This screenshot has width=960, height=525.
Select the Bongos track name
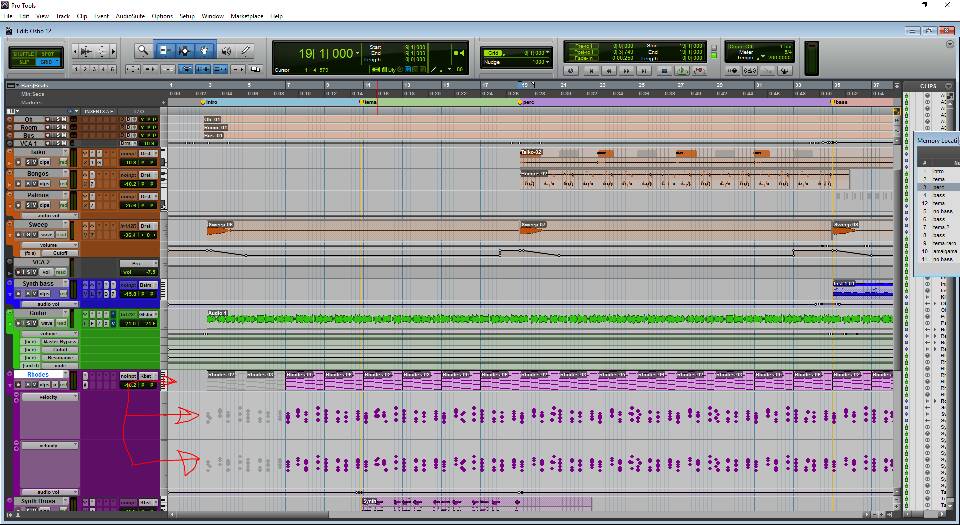click(x=38, y=174)
